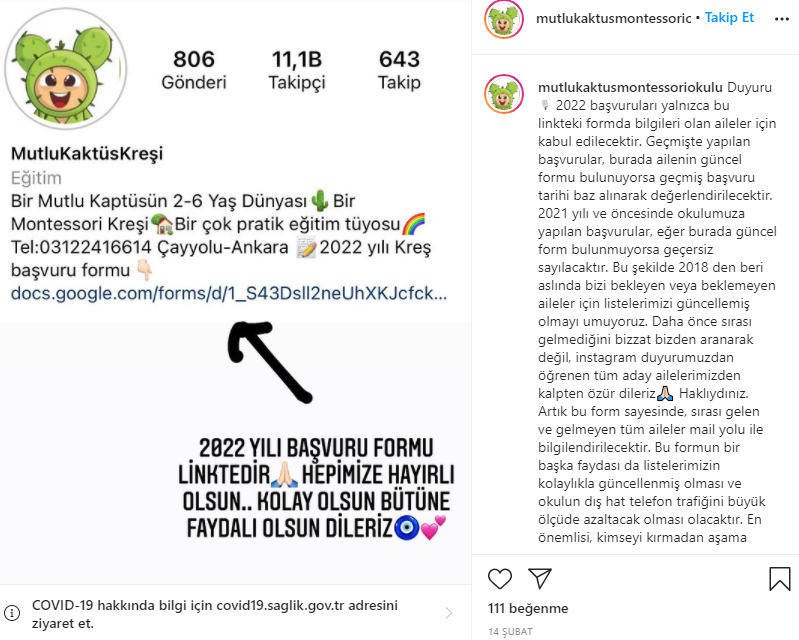
Task: Click the 11,1B Takipçi followers count
Action: tap(297, 70)
